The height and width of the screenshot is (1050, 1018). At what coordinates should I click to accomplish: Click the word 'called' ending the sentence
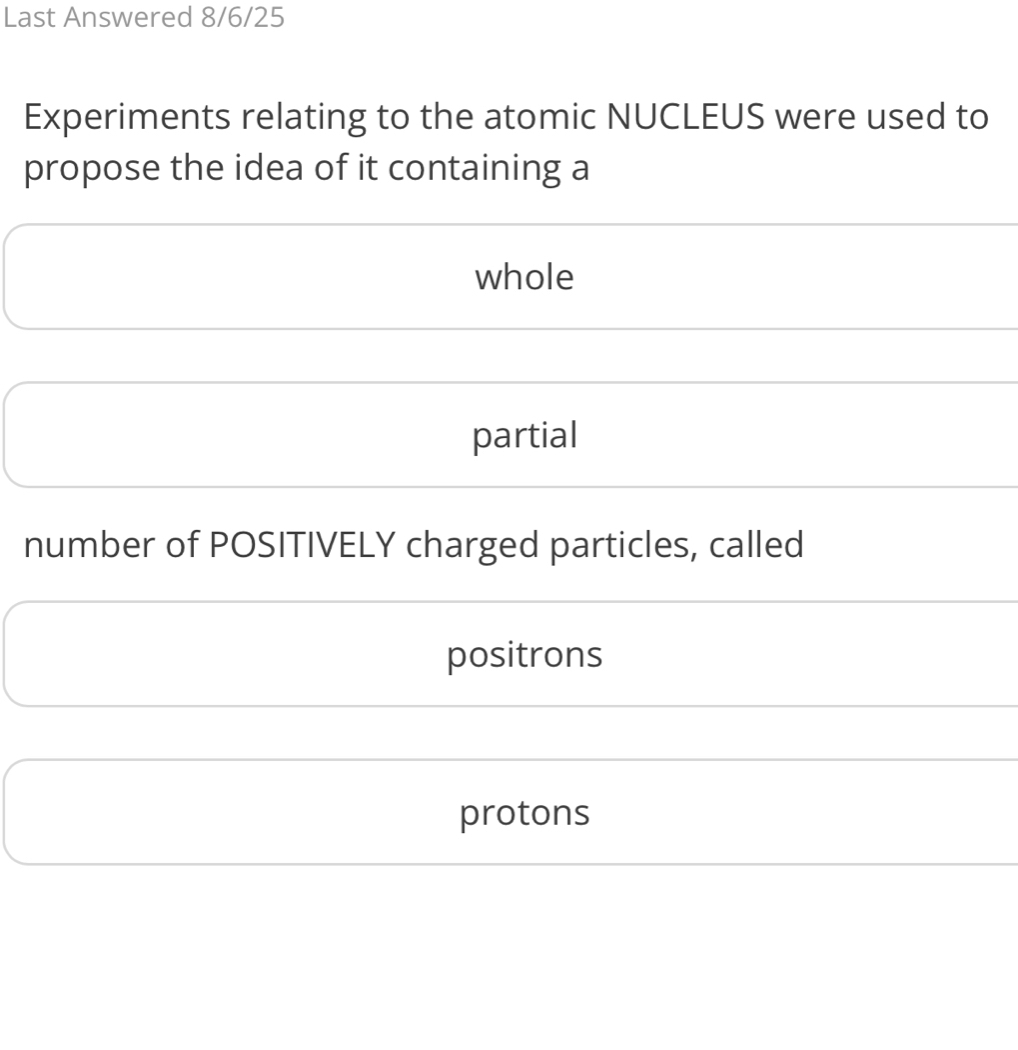(756, 544)
